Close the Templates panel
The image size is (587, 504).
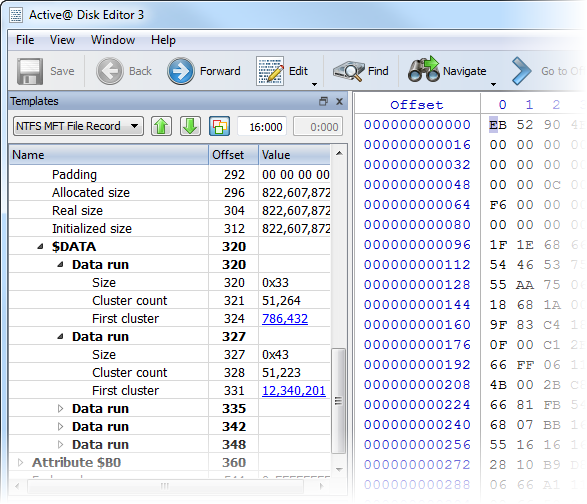click(340, 101)
